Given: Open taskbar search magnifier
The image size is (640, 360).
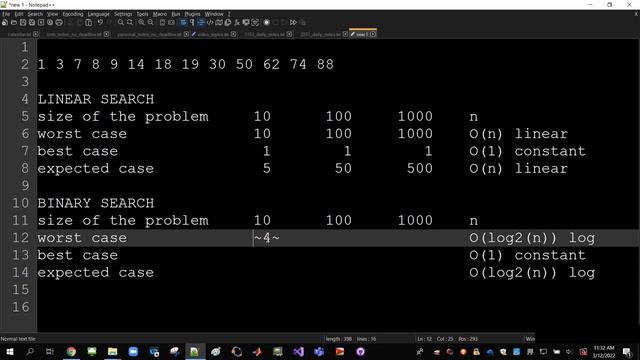Looking at the screenshot, I should [x=30, y=351].
